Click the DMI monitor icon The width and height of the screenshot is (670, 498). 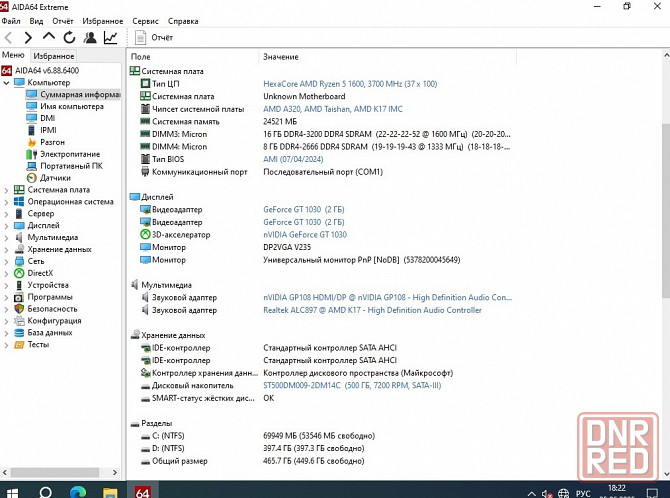point(32,118)
